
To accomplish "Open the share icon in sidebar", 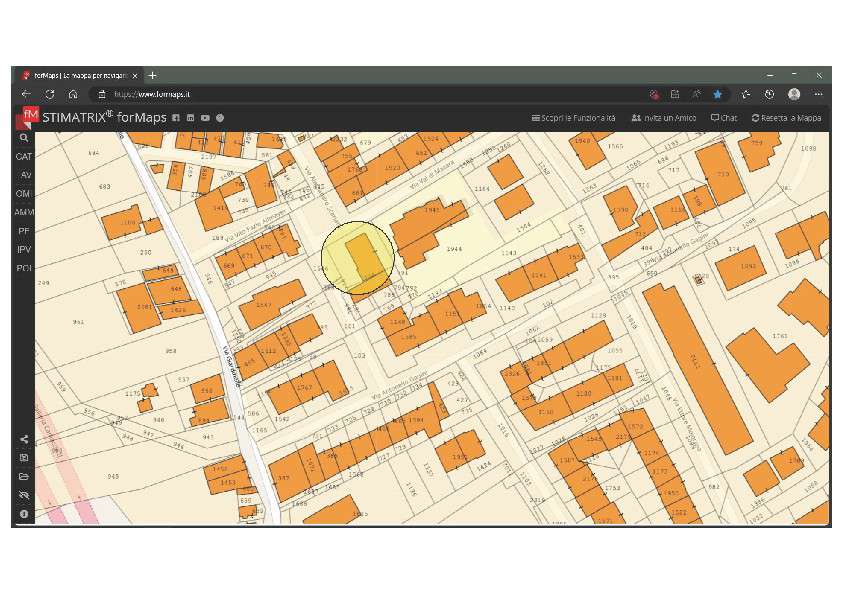I will click(x=24, y=439).
